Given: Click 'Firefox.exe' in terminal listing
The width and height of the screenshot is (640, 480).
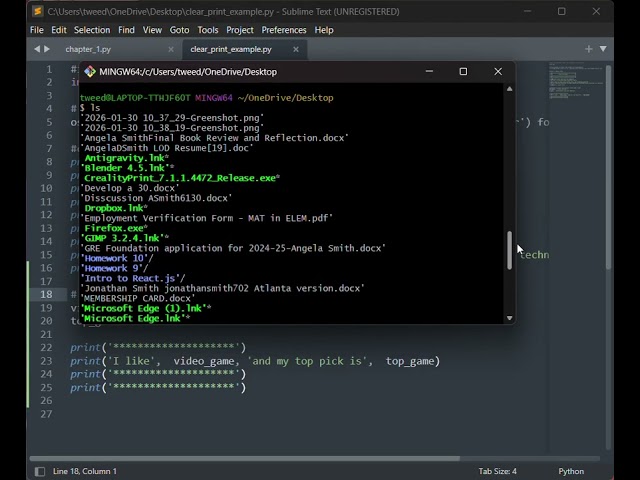Looking at the screenshot, I should (x=113, y=228).
